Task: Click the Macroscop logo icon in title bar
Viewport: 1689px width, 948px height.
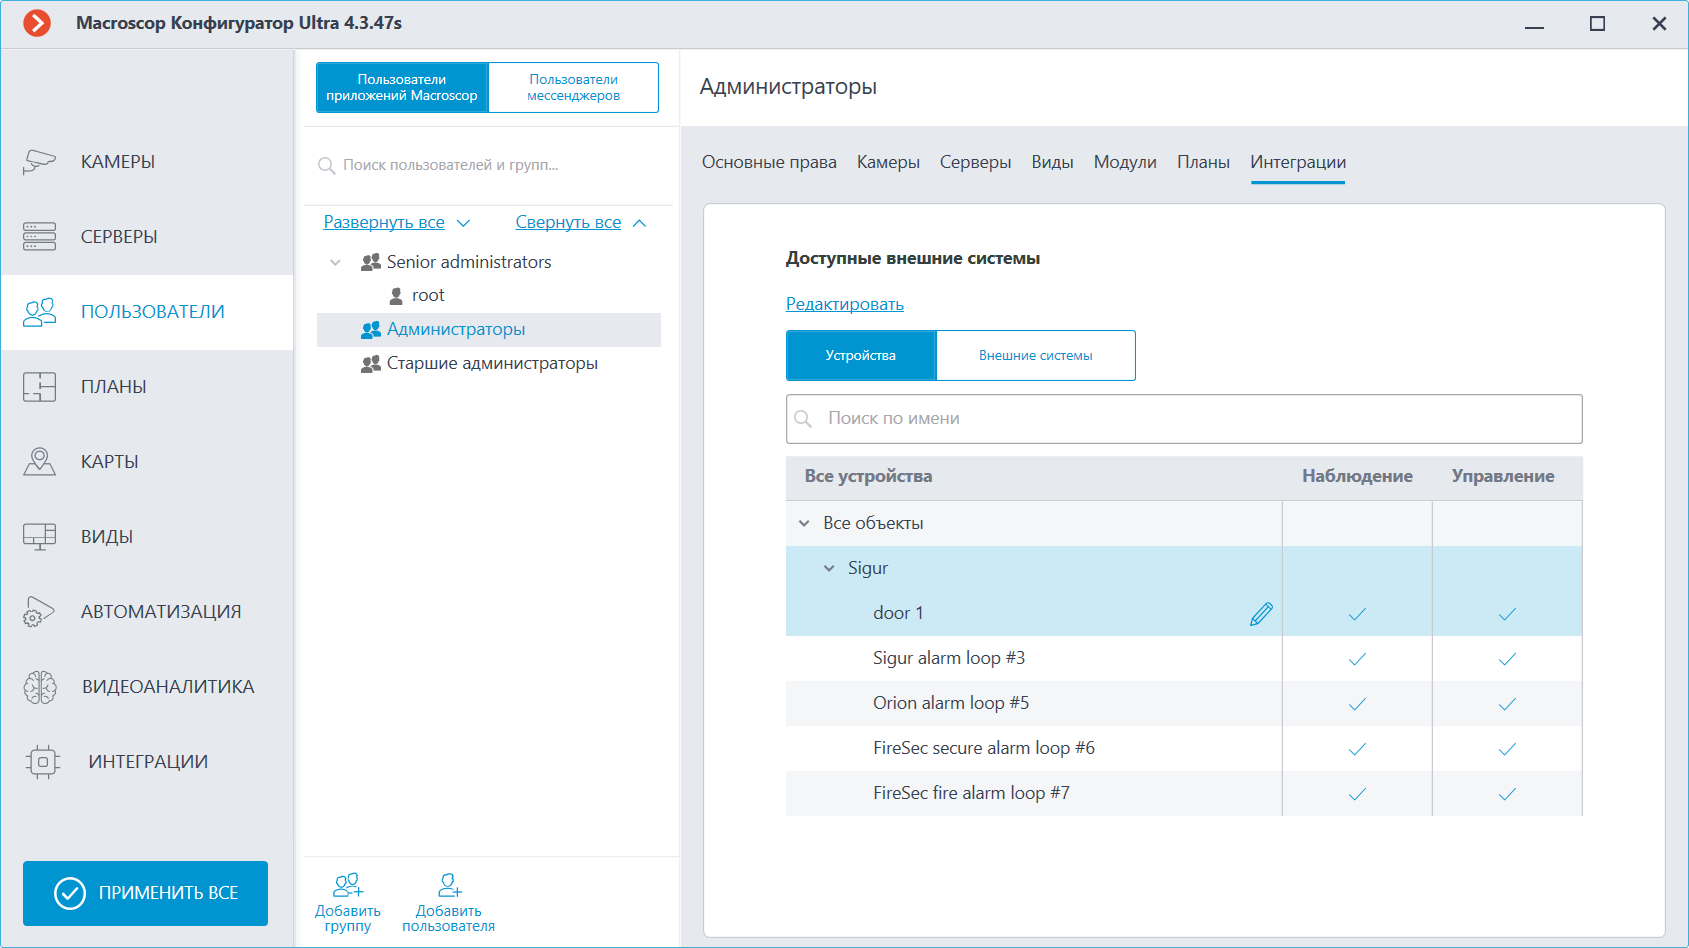Action: (37, 23)
